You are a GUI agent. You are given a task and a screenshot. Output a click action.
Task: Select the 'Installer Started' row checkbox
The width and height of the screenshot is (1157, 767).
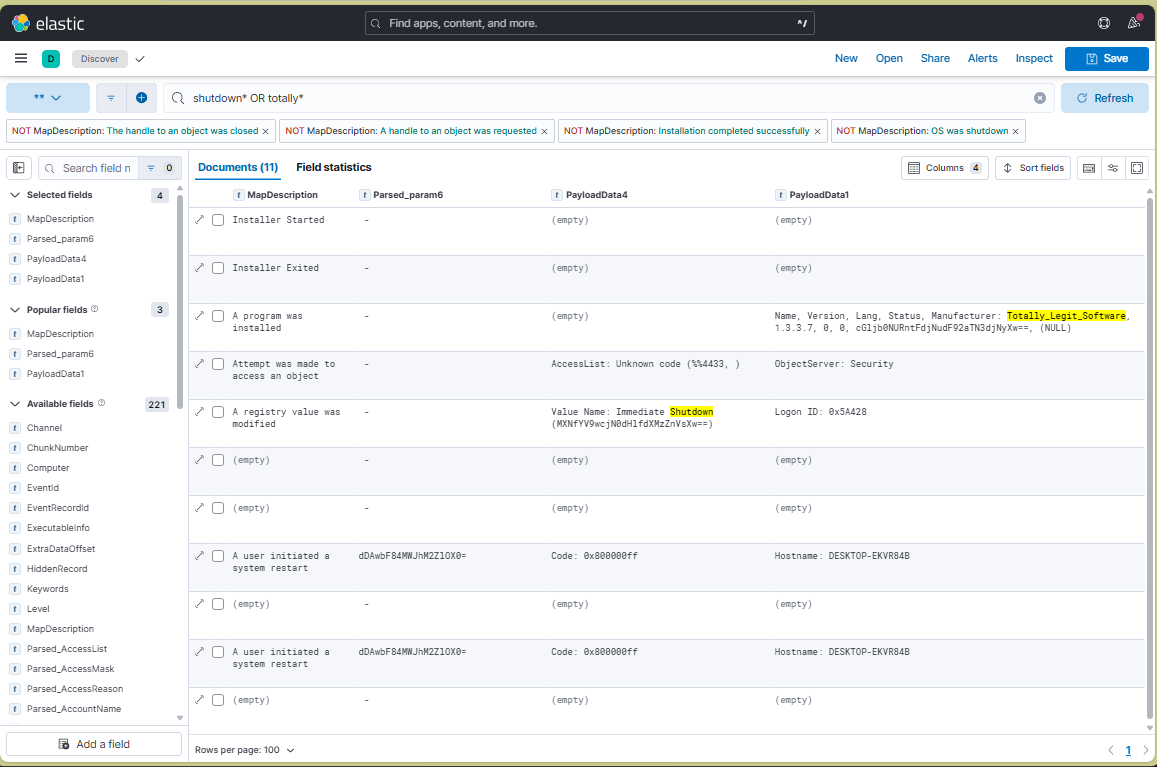(x=218, y=220)
